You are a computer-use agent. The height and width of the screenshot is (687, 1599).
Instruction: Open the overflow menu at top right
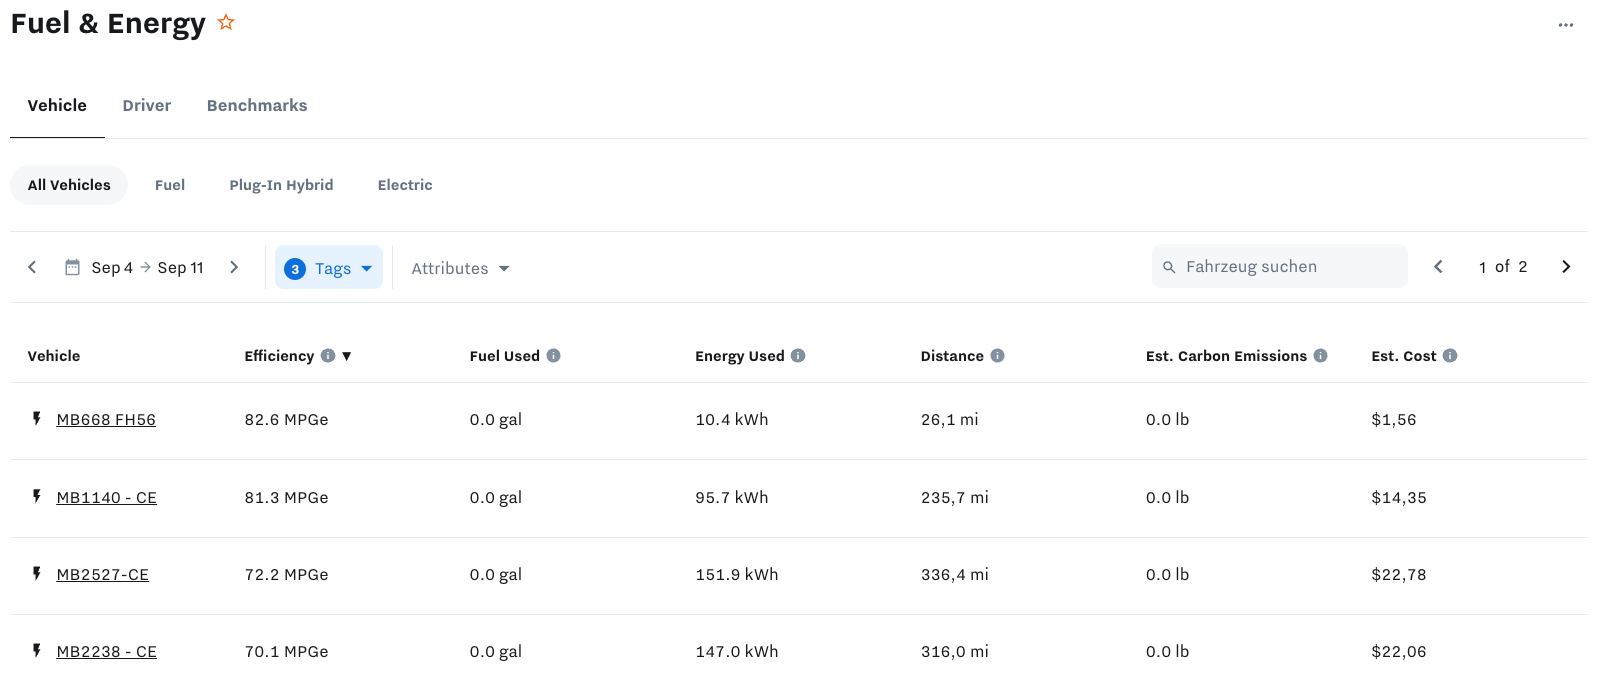click(x=1565, y=25)
